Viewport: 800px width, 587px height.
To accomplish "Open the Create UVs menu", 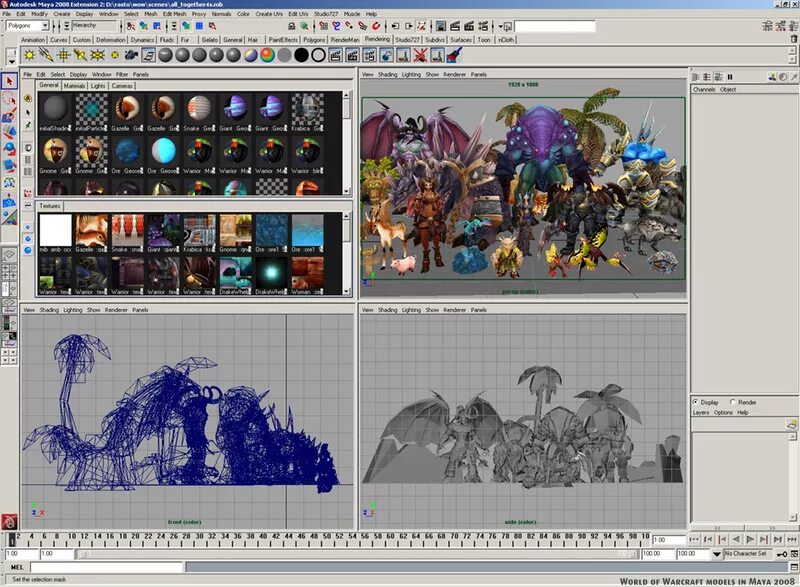I will (268, 14).
